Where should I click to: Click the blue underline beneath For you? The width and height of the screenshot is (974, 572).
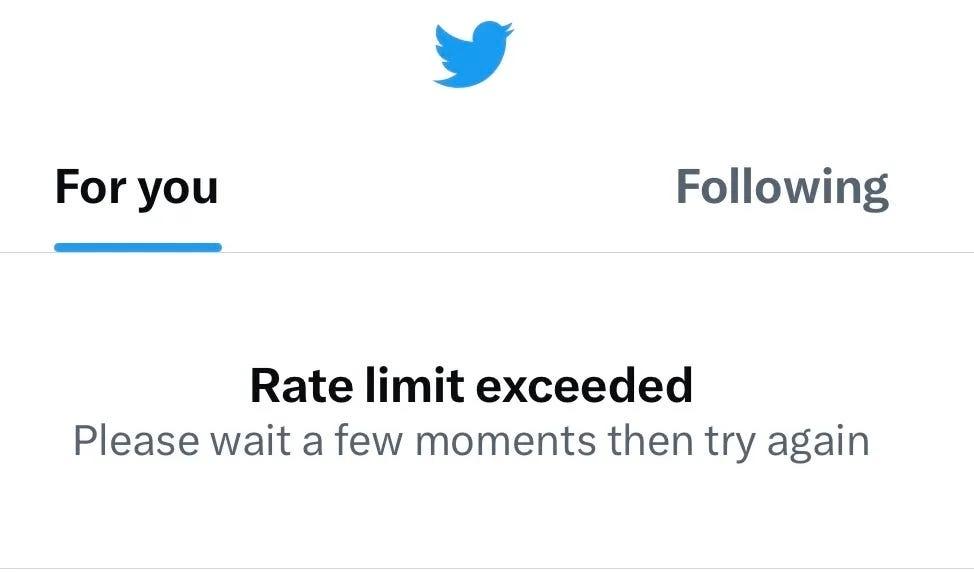[x=138, y=247]
